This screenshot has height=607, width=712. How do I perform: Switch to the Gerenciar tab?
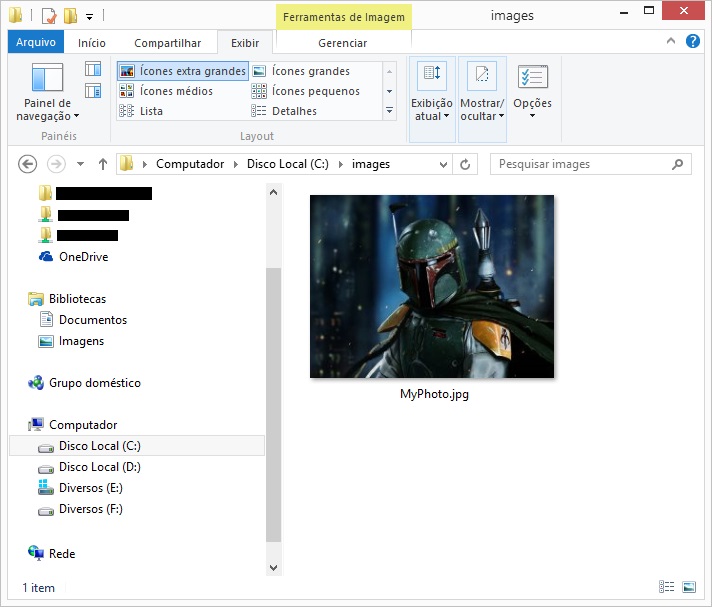coord(342,43)
